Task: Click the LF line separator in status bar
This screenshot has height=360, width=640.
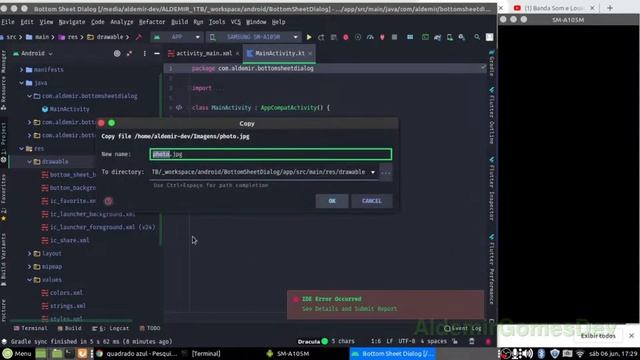Action: click(389, 341)
